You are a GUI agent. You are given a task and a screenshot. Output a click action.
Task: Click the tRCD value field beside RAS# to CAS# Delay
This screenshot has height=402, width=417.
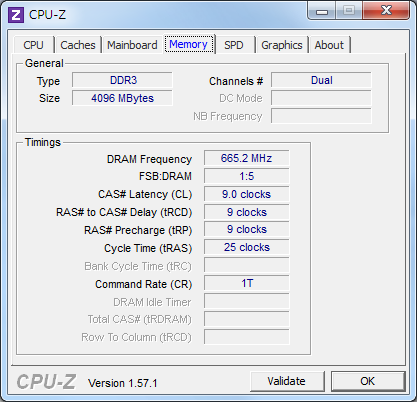(247, 212)
